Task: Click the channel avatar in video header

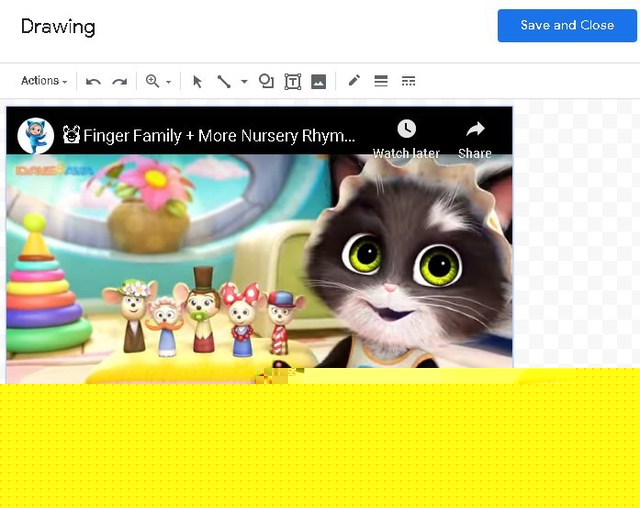Action: point(36,135)
